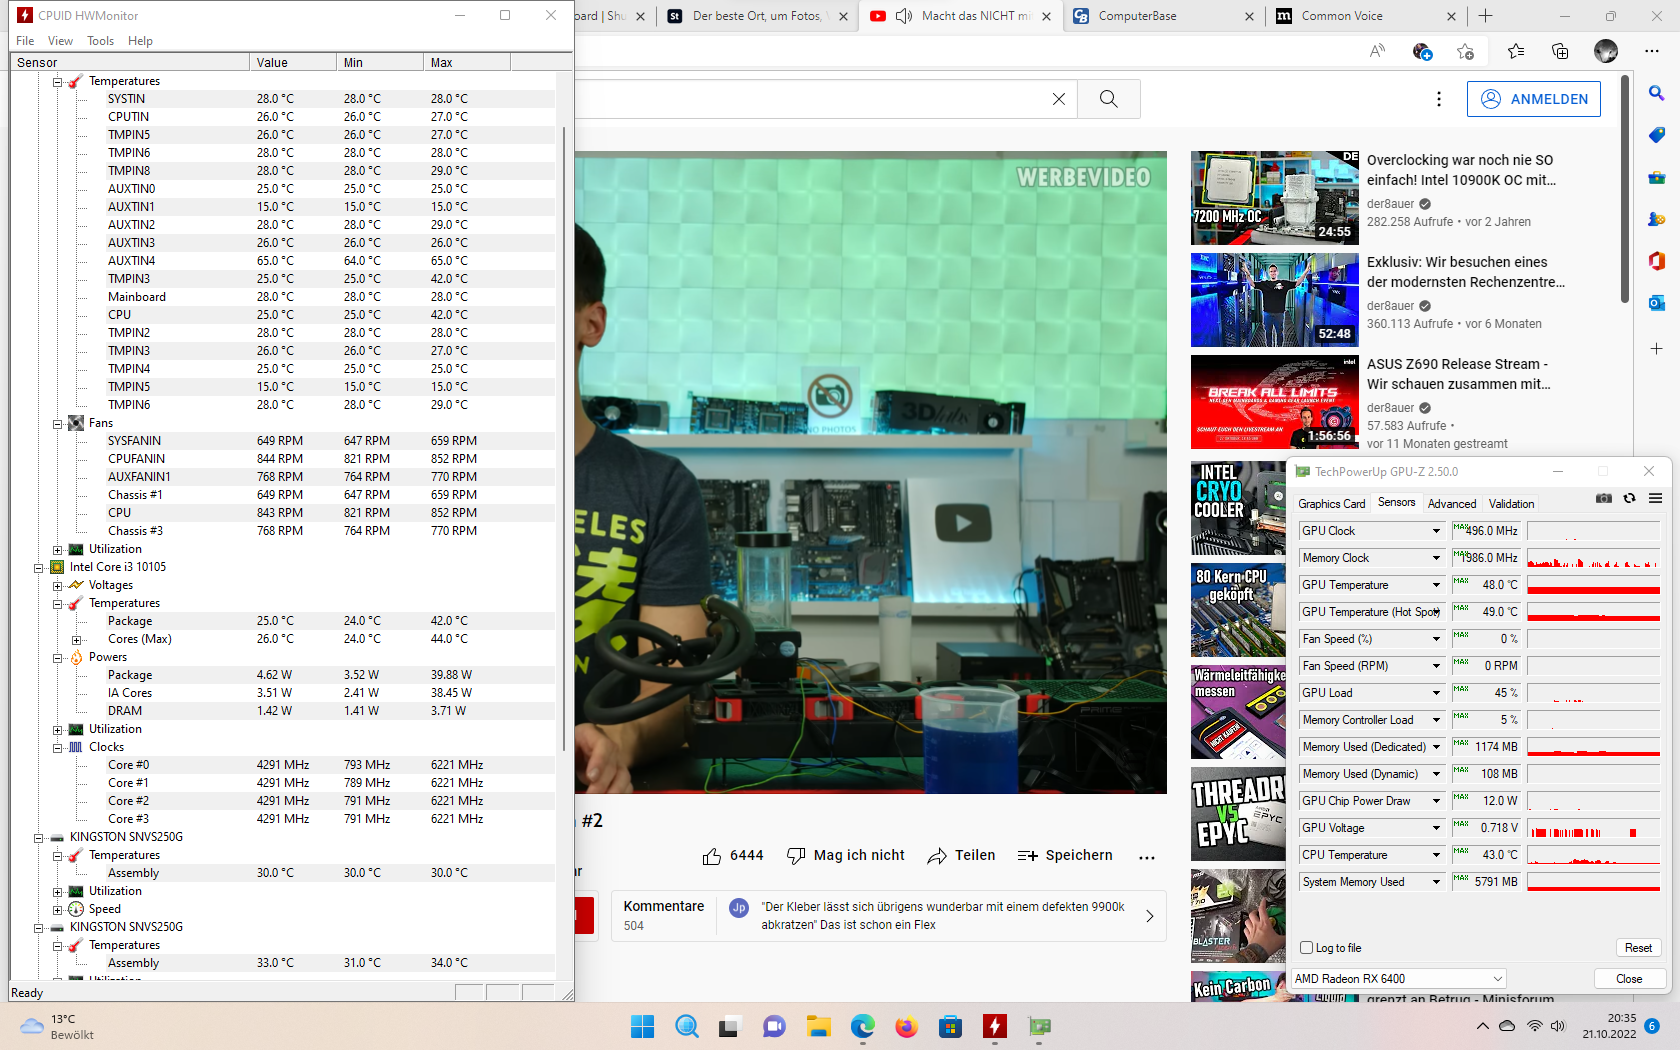Refresh sensor readings via GPU-Z refresh icon
Screen dimensions: 1680x1050
click(x=1629, y=498)
